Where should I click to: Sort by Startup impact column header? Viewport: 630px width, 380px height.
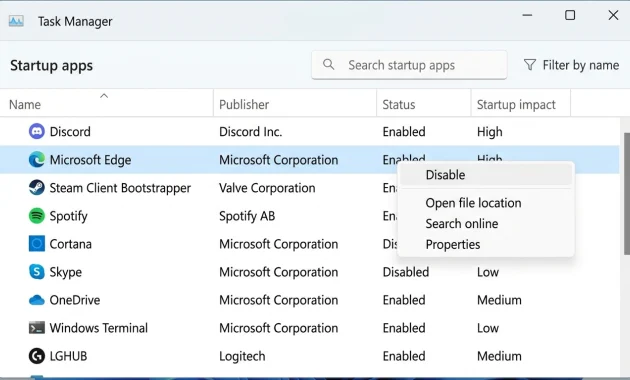tap(520, 103)
